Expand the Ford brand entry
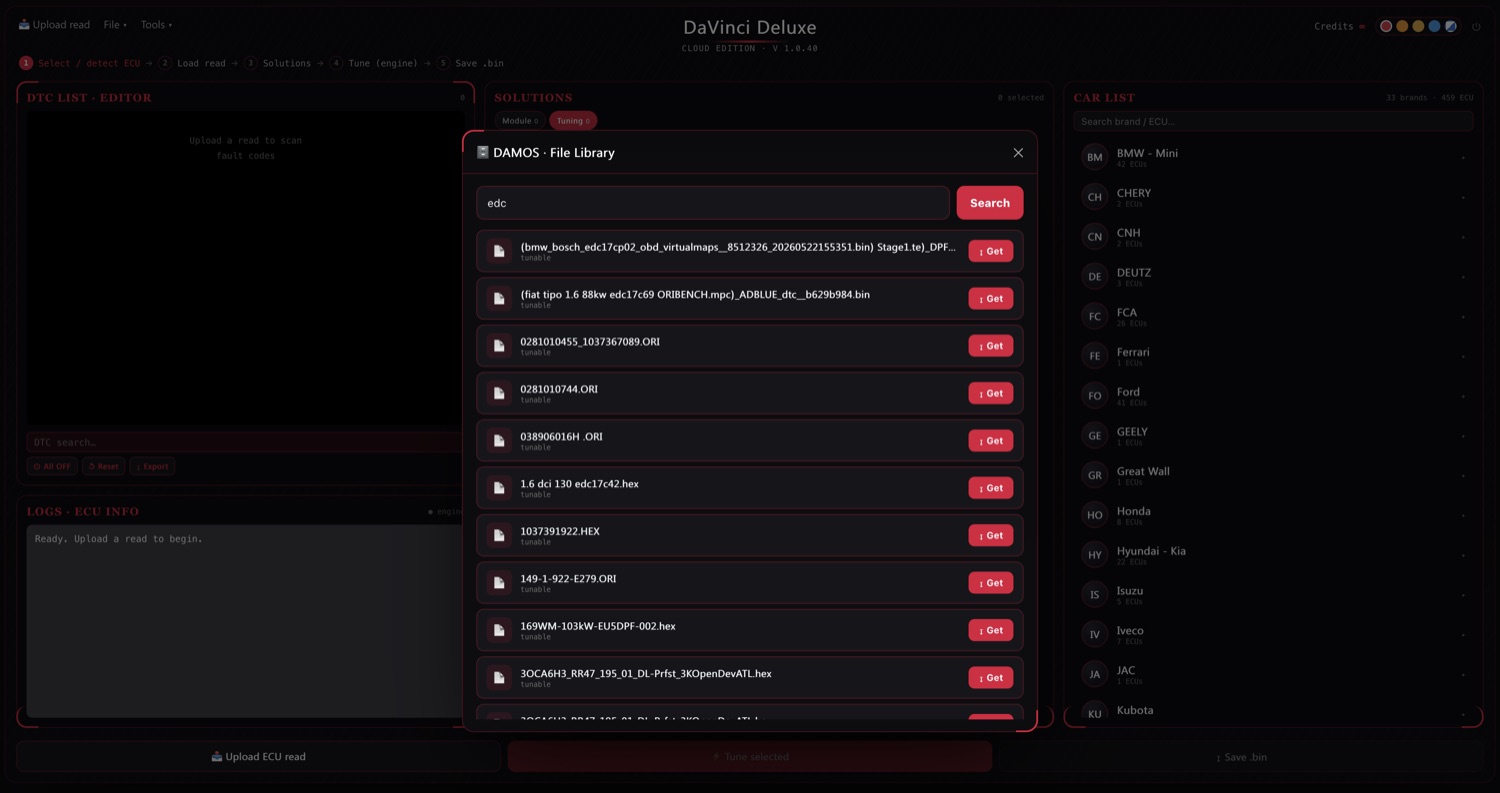The image size is (1500, 793). click(1273, 396)
